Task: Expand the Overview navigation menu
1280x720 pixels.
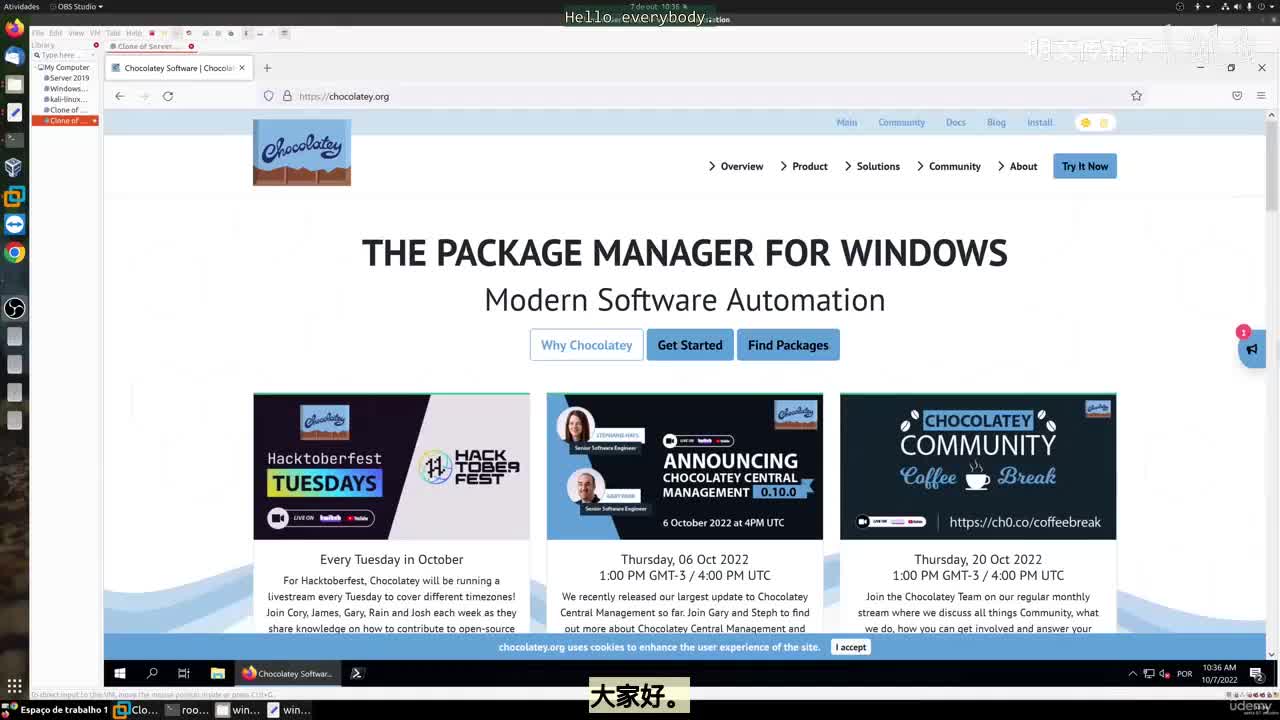Action: pyautogui.click(x=736, y=166)
